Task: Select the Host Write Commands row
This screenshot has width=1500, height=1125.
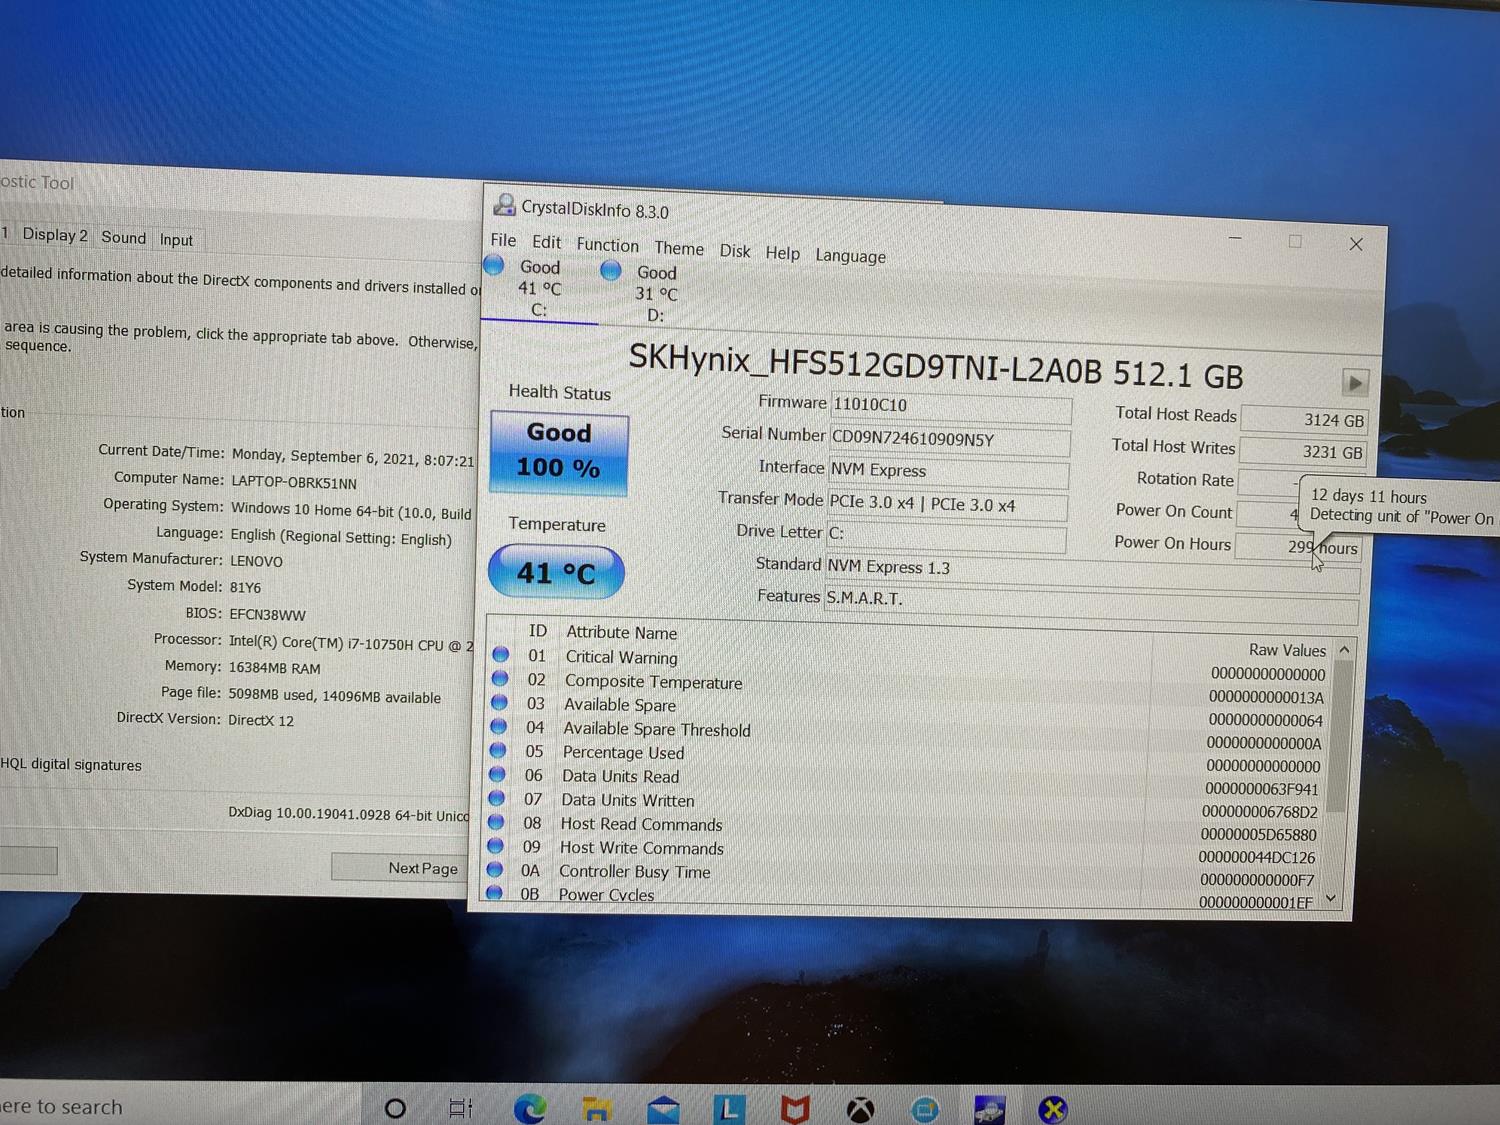Action: (901, 852)
